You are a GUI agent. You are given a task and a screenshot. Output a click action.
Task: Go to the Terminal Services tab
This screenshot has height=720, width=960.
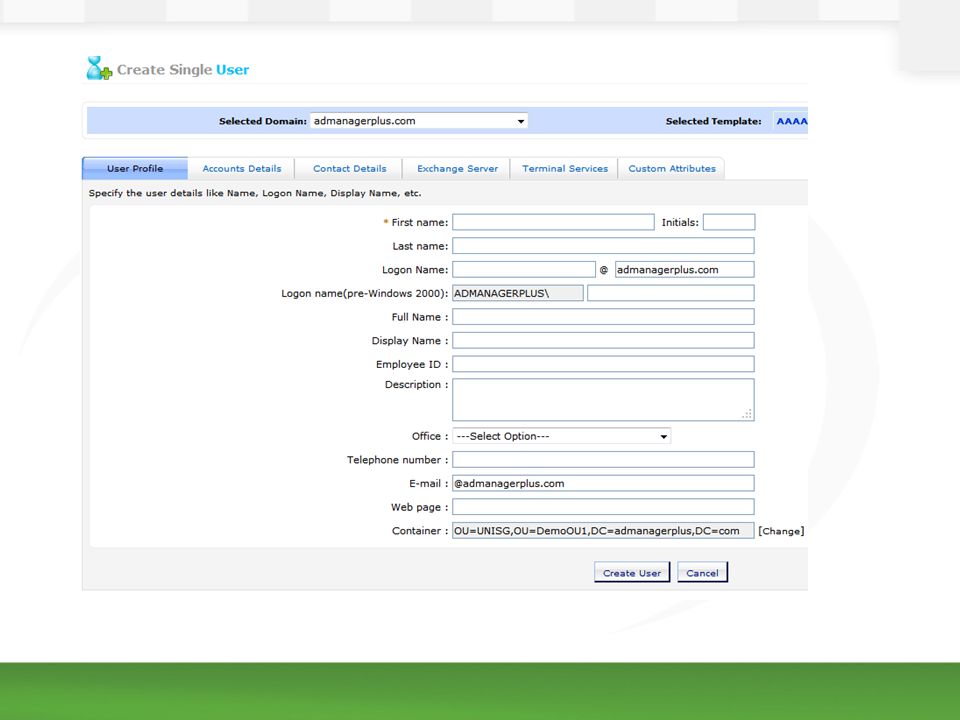point(565,168)
